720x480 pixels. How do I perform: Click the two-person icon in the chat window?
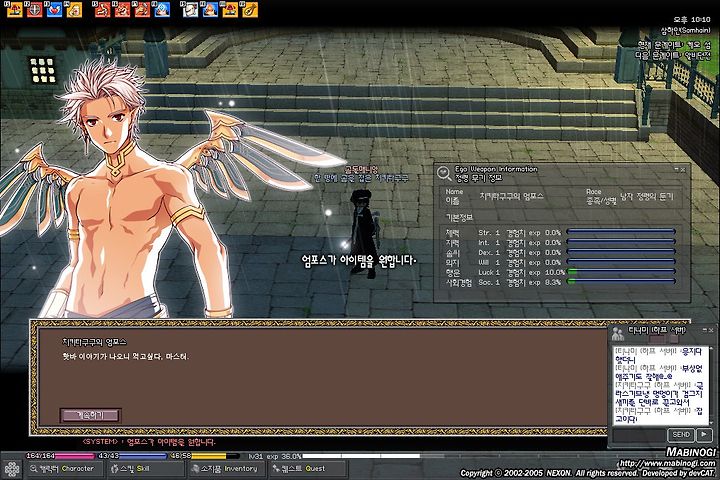coord(618,334)
